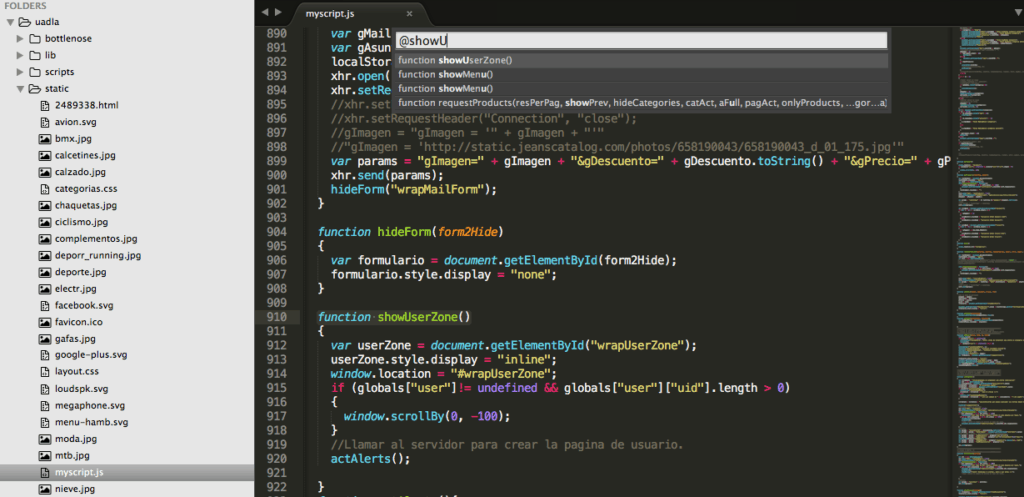Screen dimensions: 1024x497
Task: Click the @showU Goto Anything input field
Action: coord(641,40)
